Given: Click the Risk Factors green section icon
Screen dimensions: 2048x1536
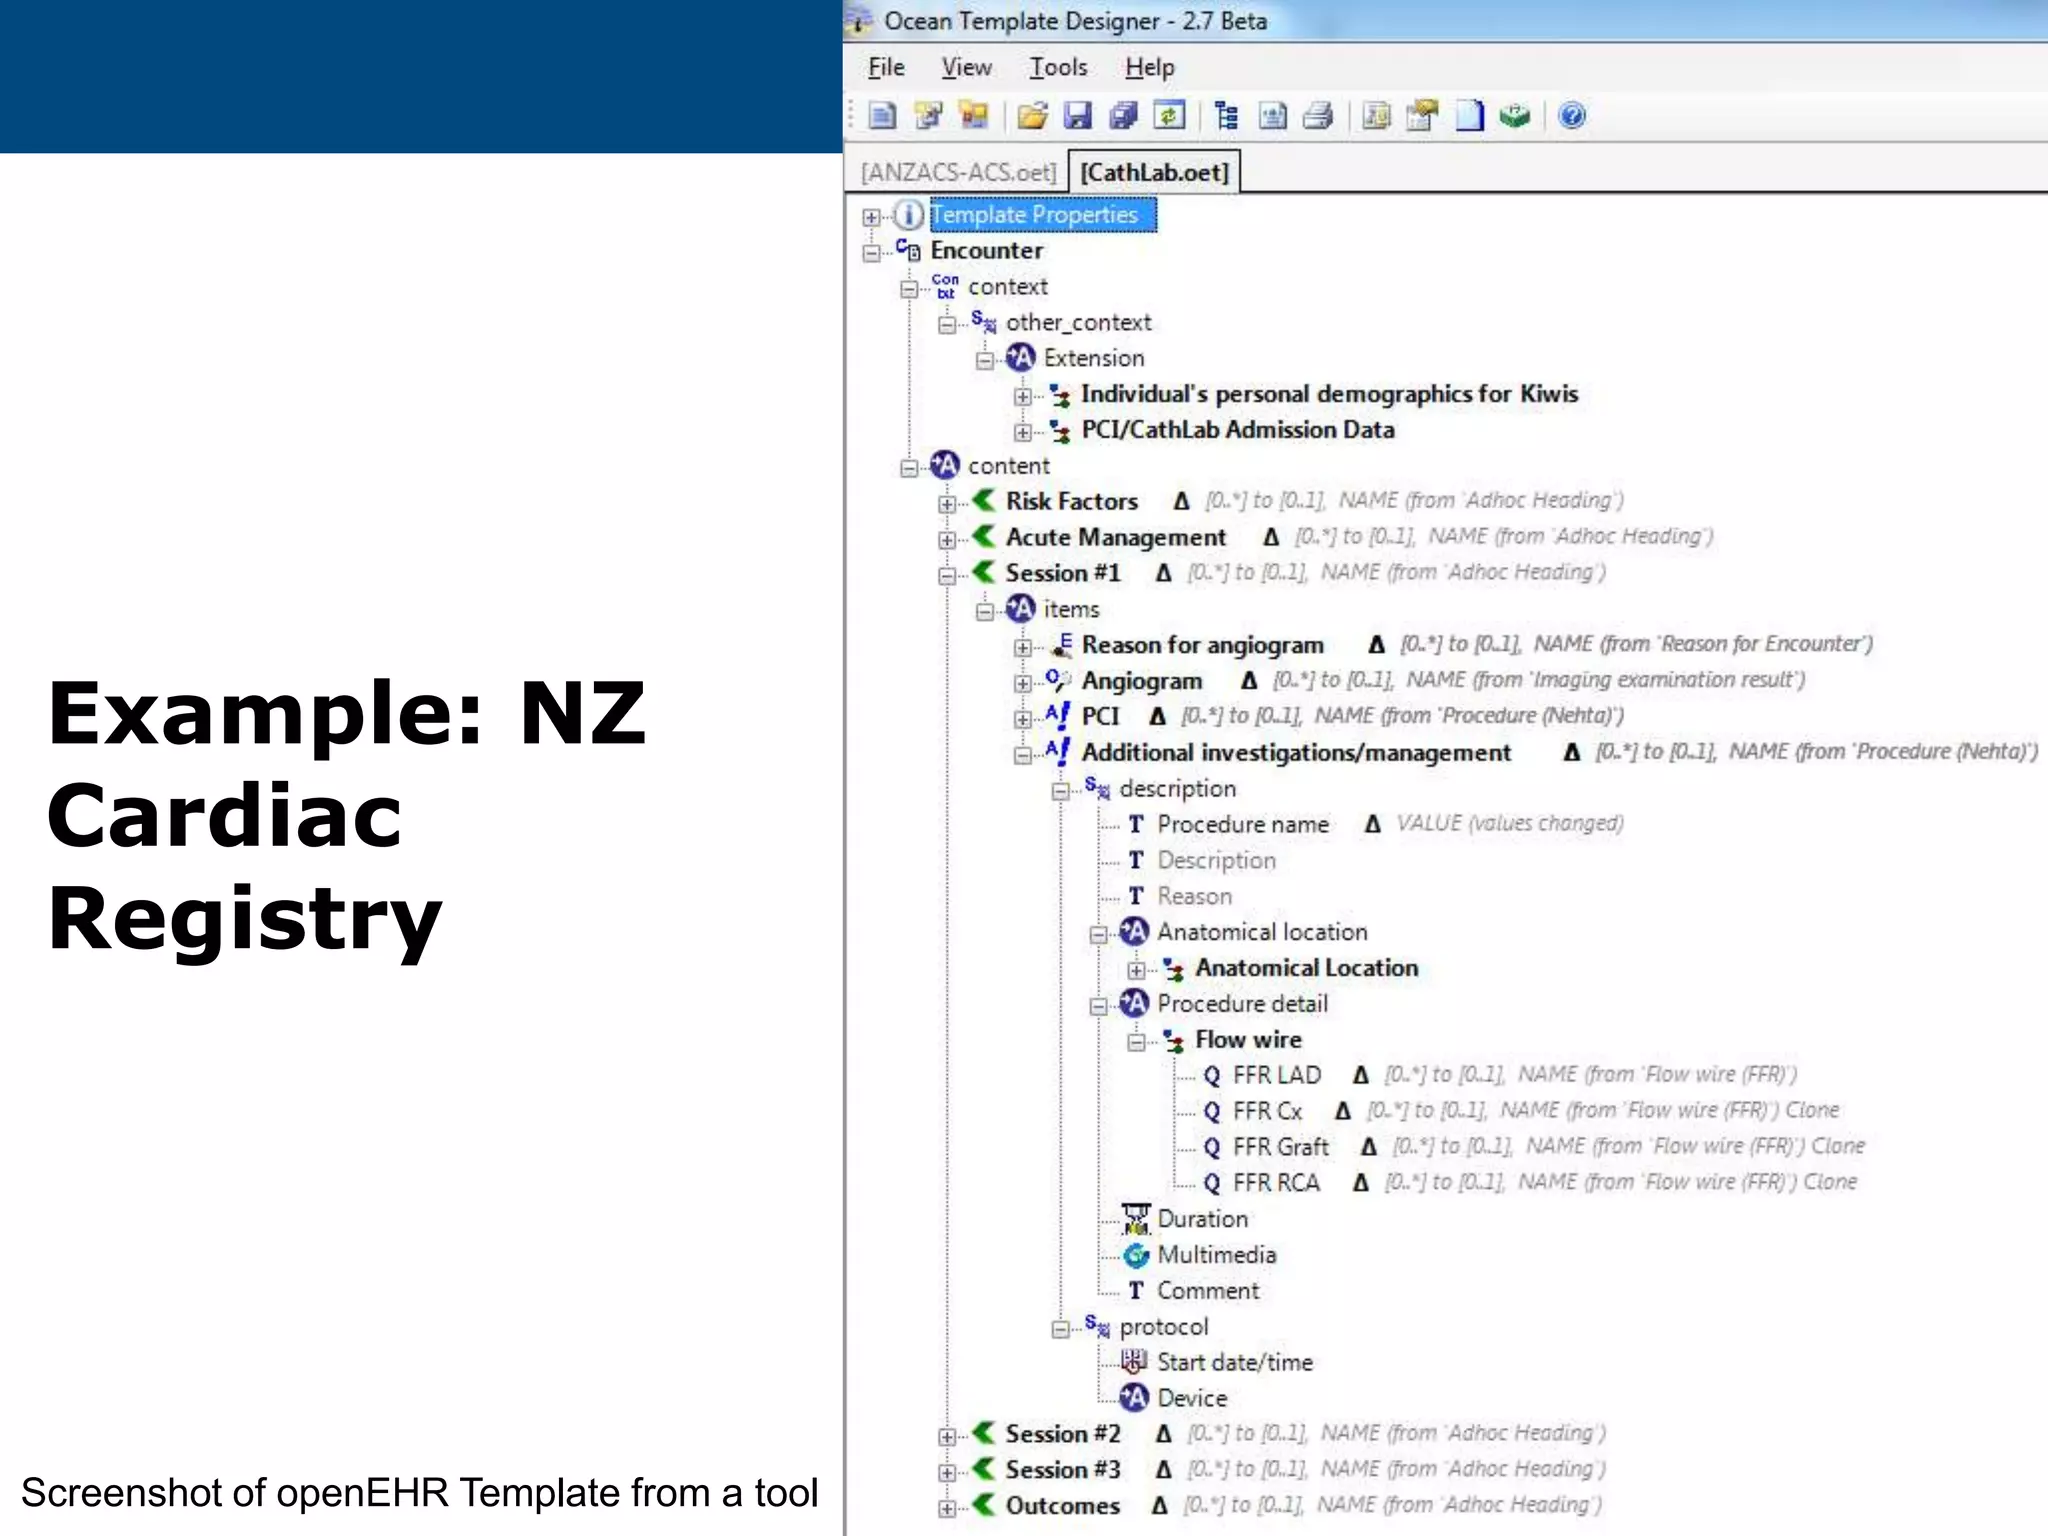Looking at the screenshot, I should click(984, 500).
